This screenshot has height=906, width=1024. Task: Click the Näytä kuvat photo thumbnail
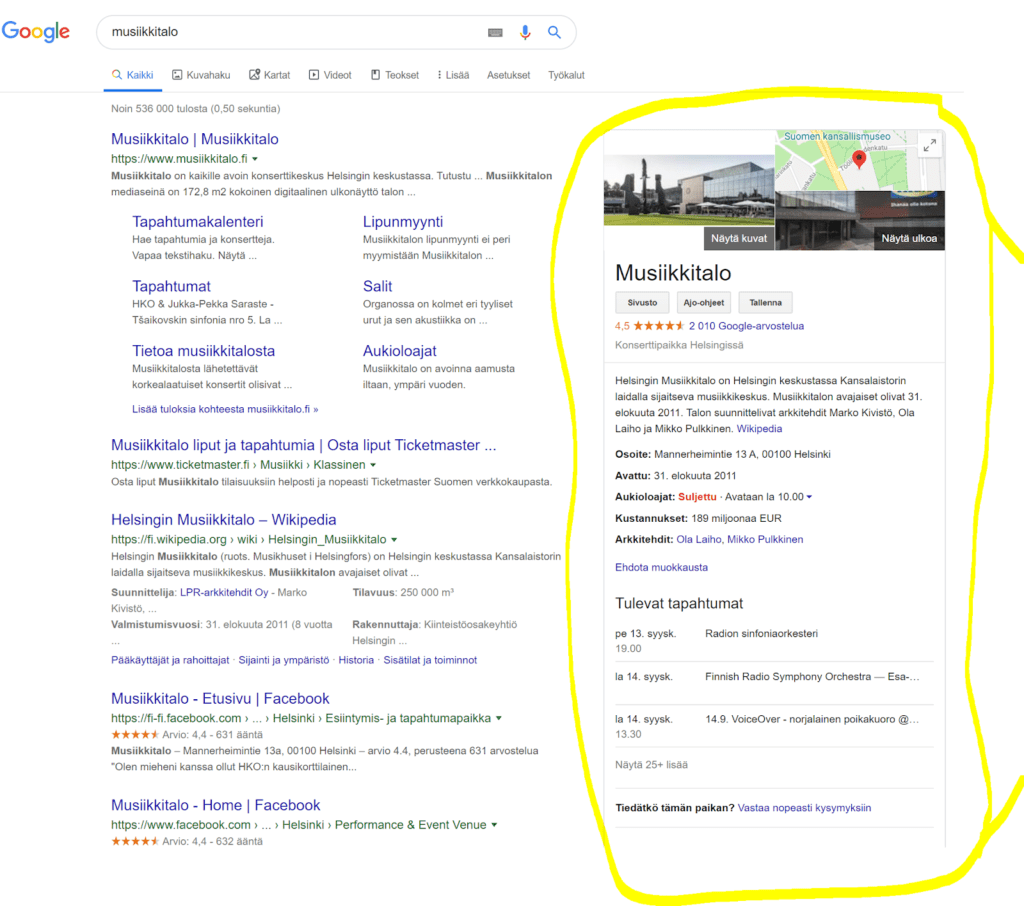pyautogui.click(x=689, y=202)
